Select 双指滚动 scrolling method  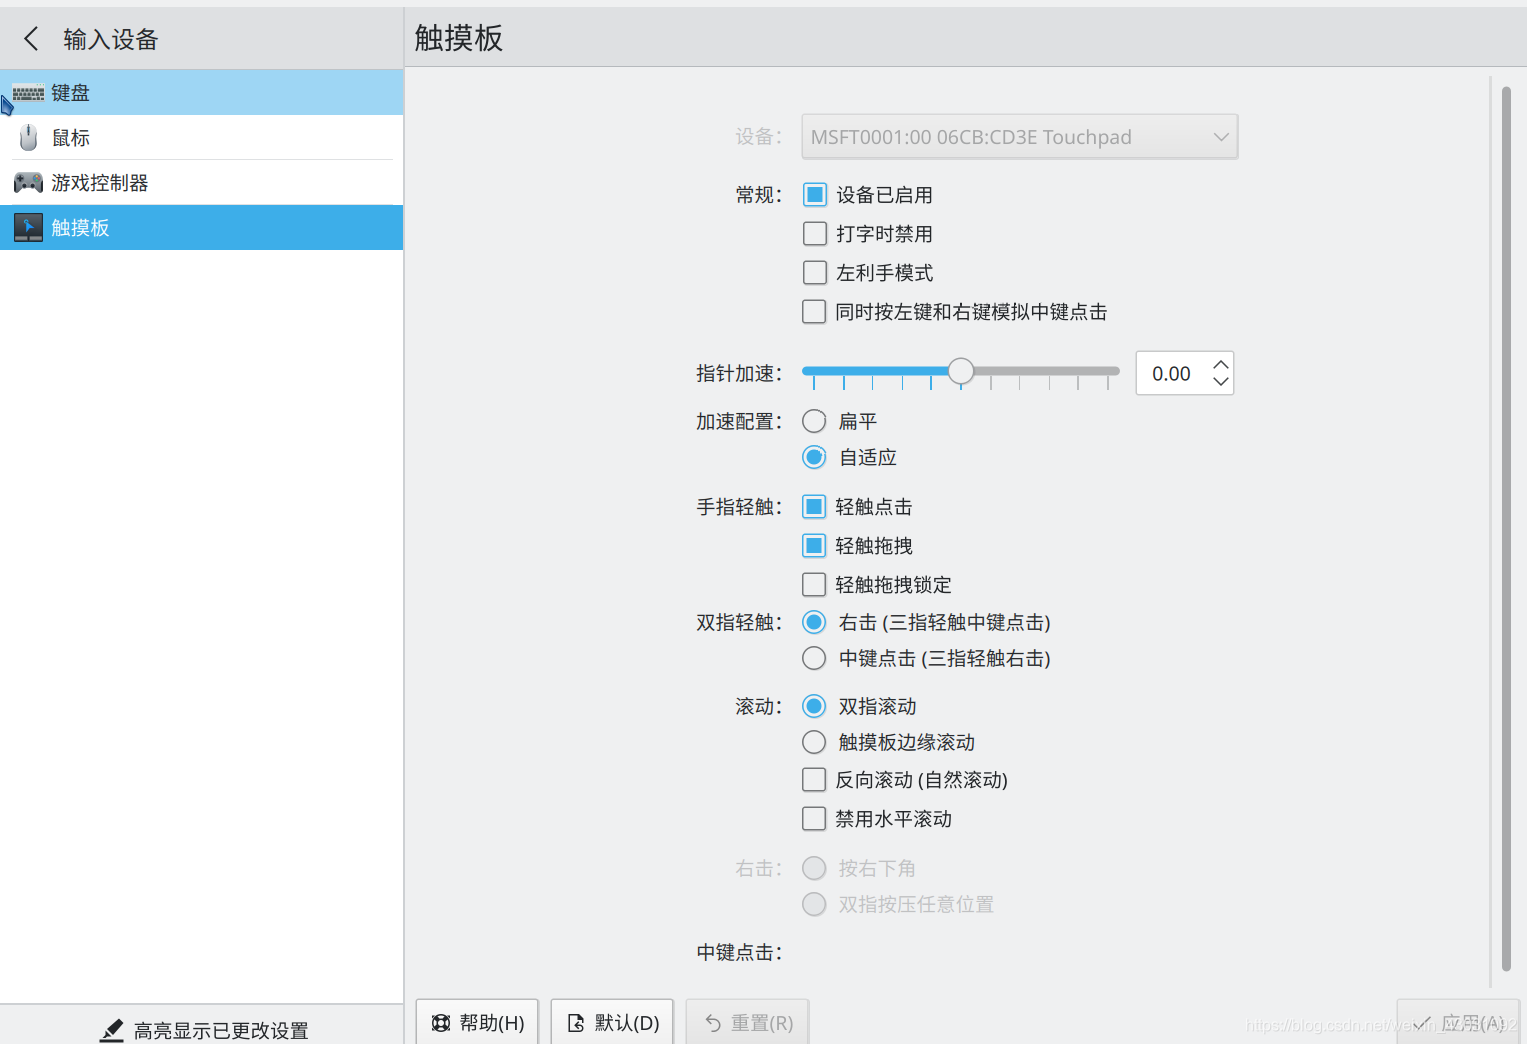click(814, 706)
